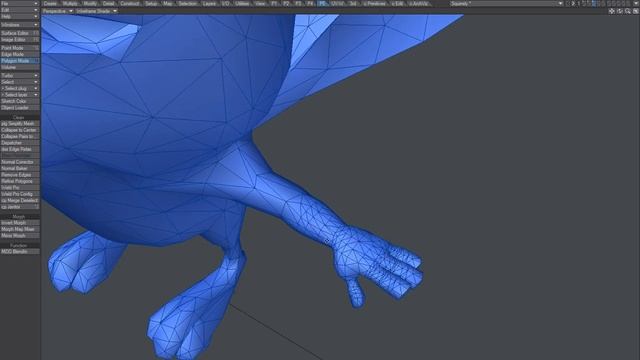Switch to the Detail tab
Screen dimensions: 640x360
[x=109, y=3]
